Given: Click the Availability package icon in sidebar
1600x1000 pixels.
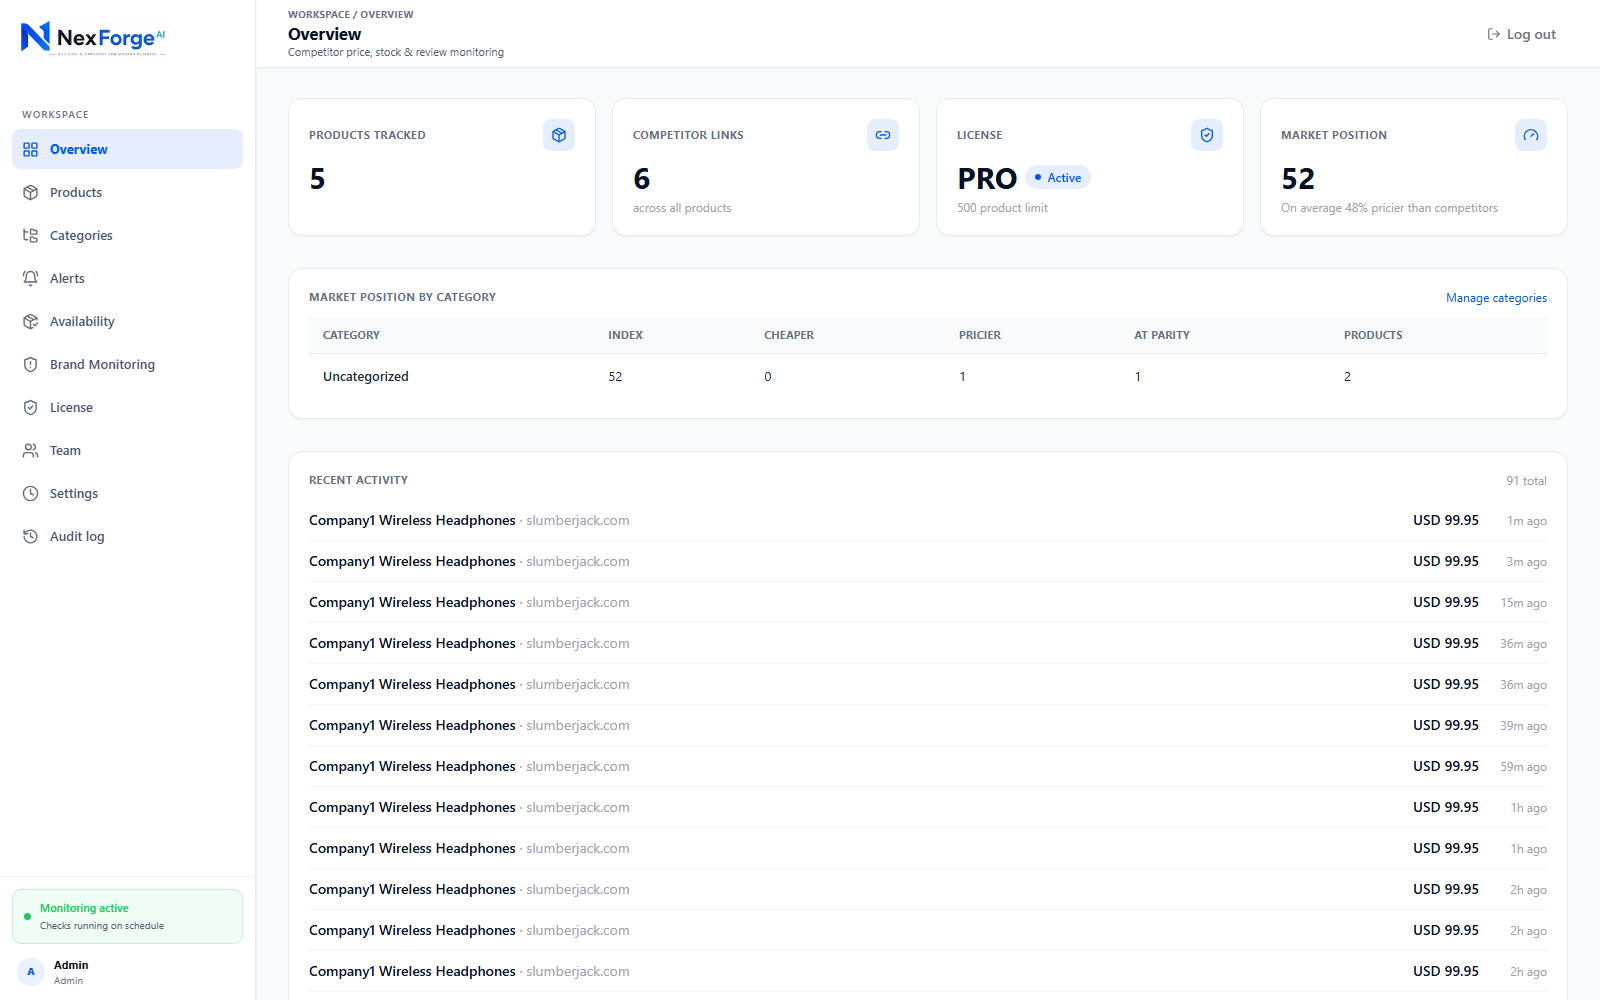Looking at the screenshot, I should pyautogui.click(x=31, y=321).
